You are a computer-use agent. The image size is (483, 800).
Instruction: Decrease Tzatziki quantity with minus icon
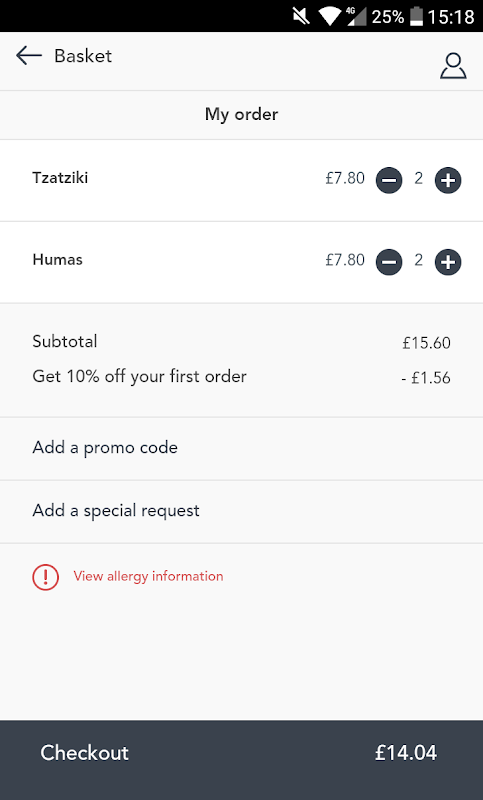click(389, 180)
